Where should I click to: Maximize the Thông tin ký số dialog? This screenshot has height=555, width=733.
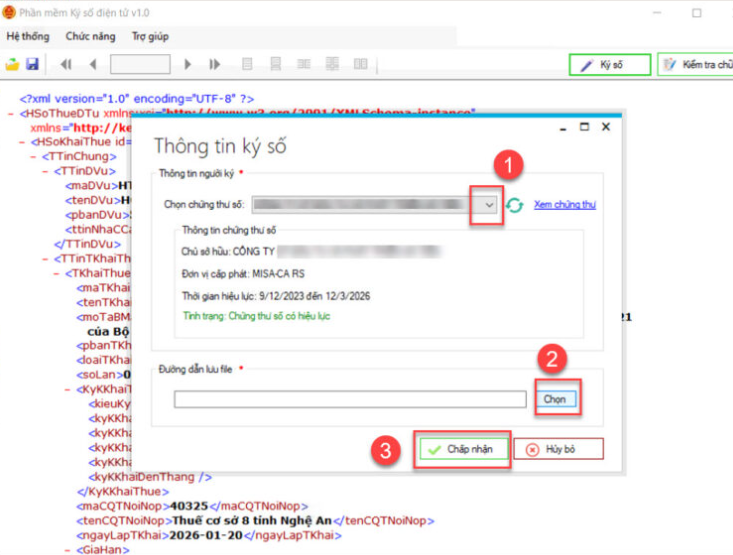click(x=584, y=127)
